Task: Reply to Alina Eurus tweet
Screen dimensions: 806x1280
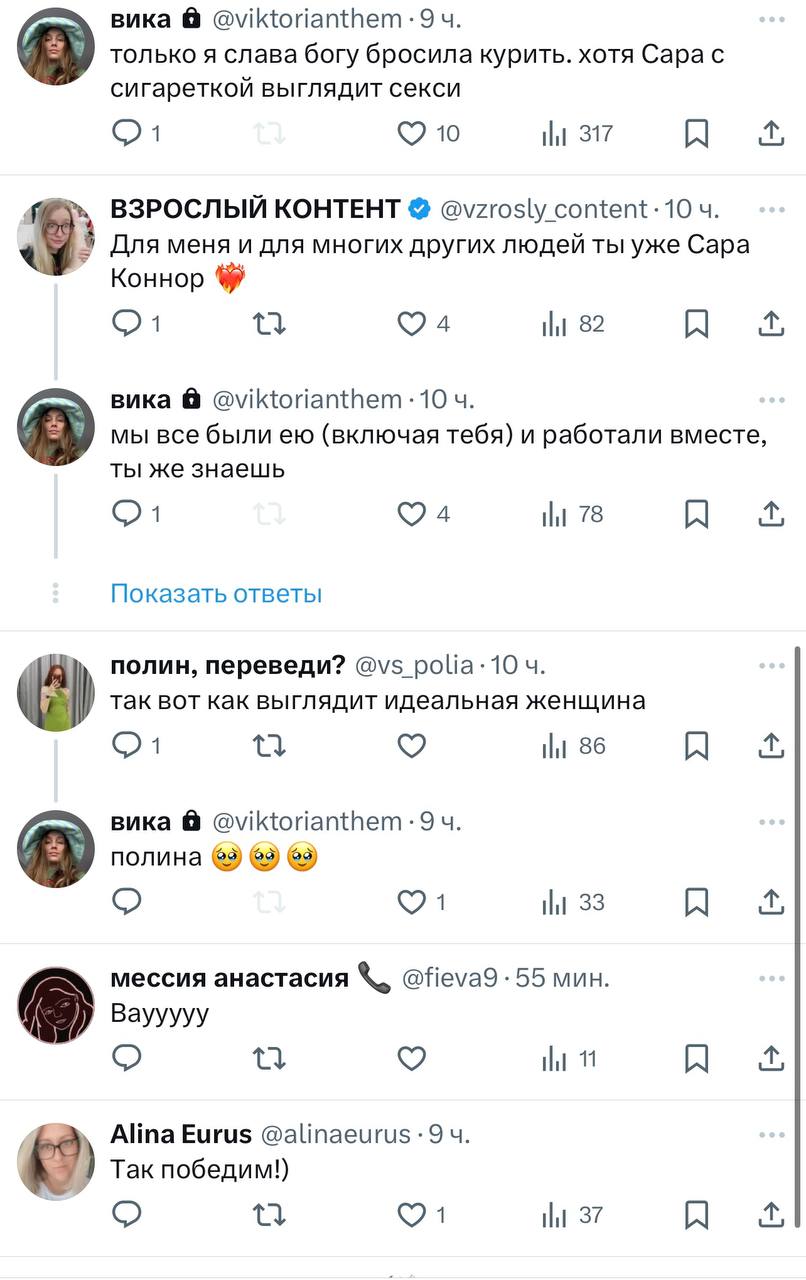Action: [x=127, y=1215]
